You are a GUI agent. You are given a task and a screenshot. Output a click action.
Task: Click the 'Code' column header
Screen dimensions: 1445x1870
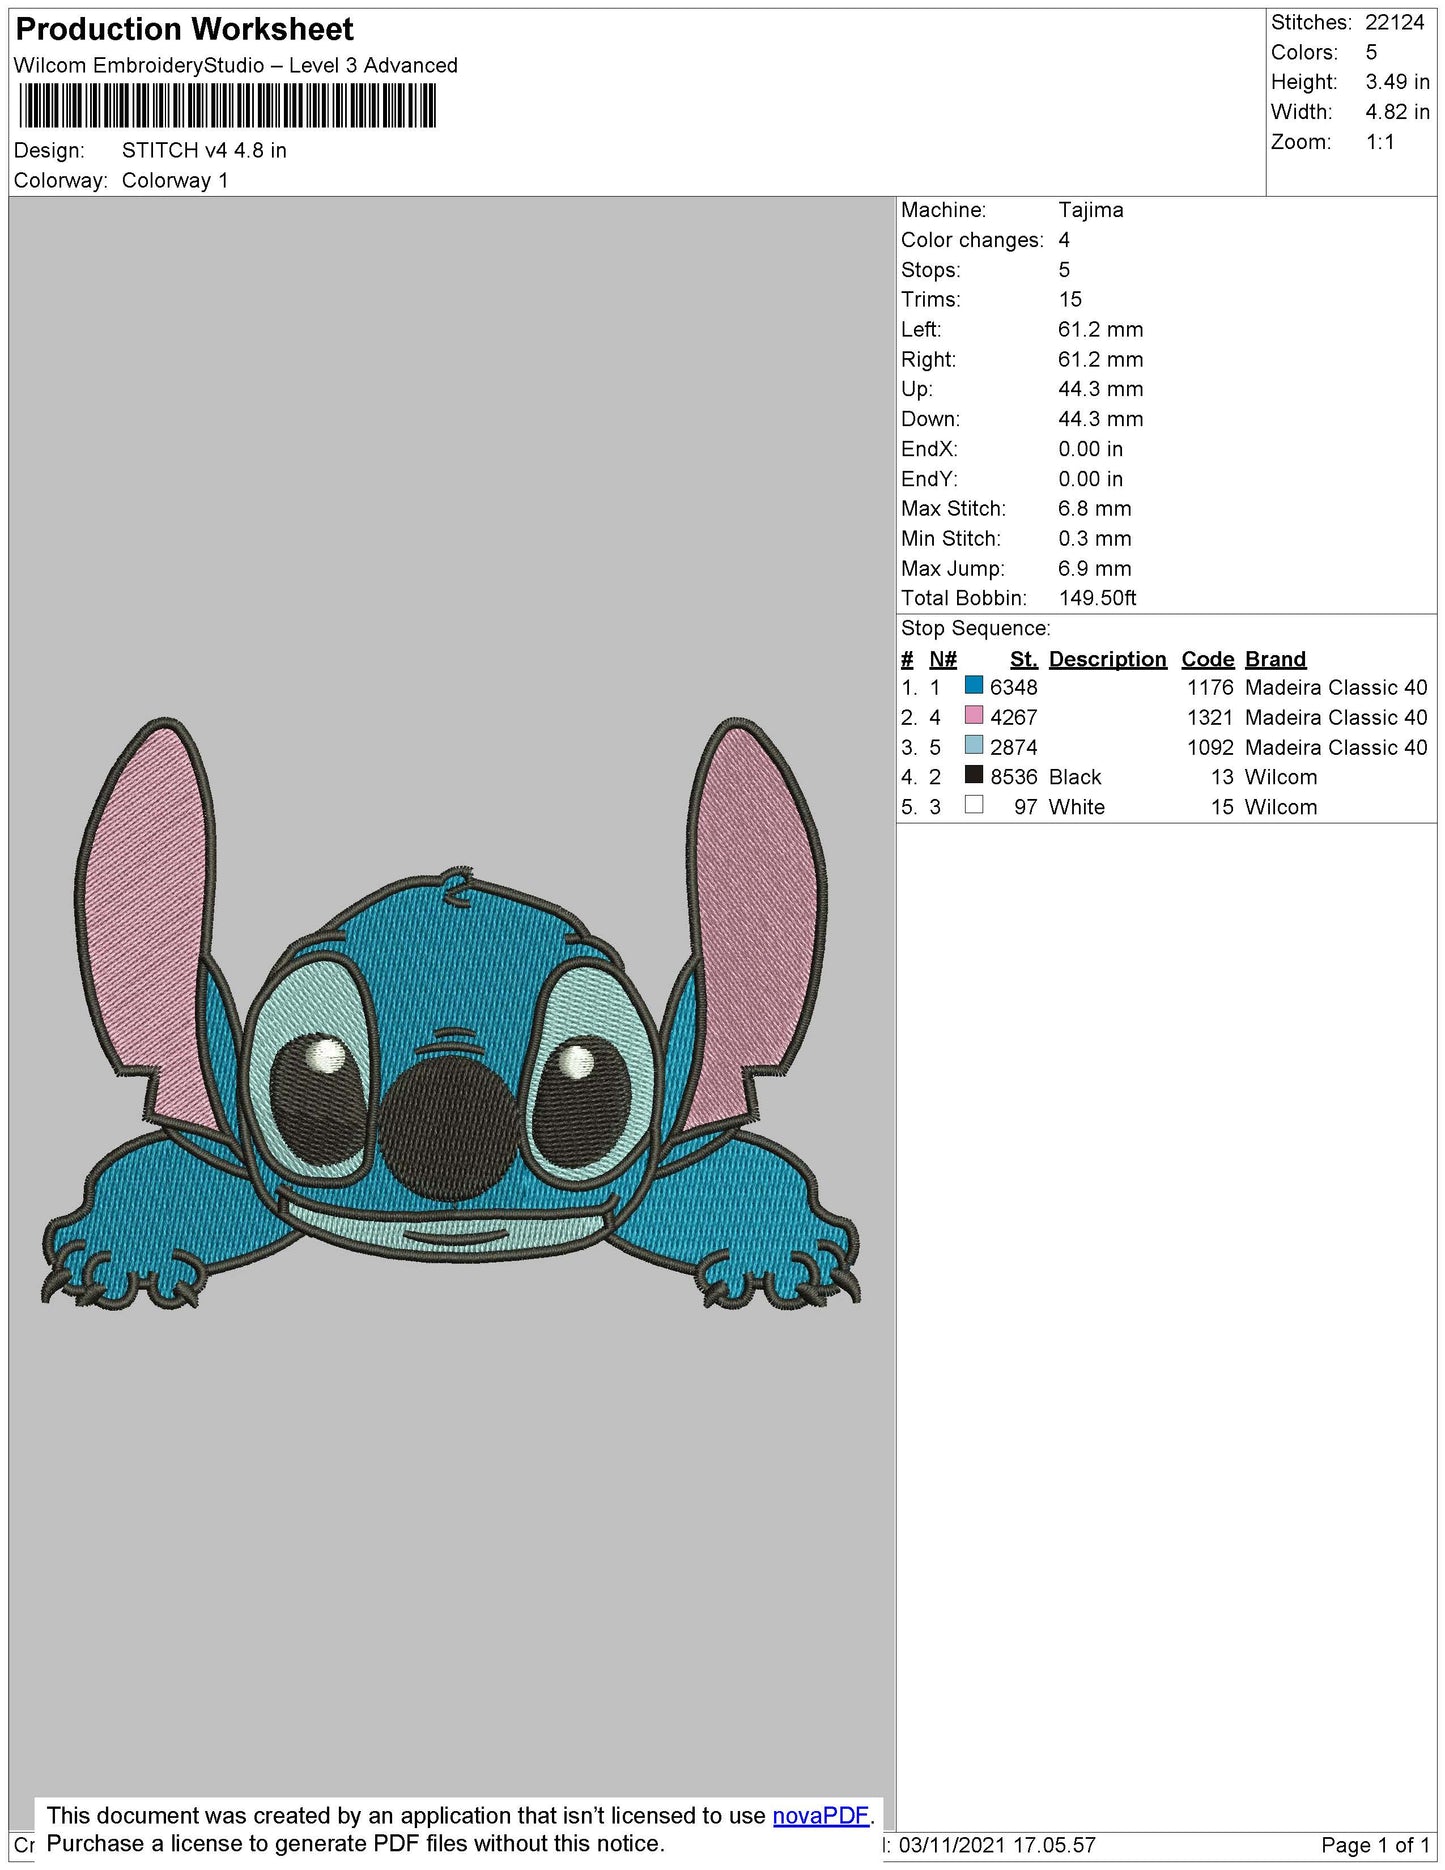point(1207,659)
